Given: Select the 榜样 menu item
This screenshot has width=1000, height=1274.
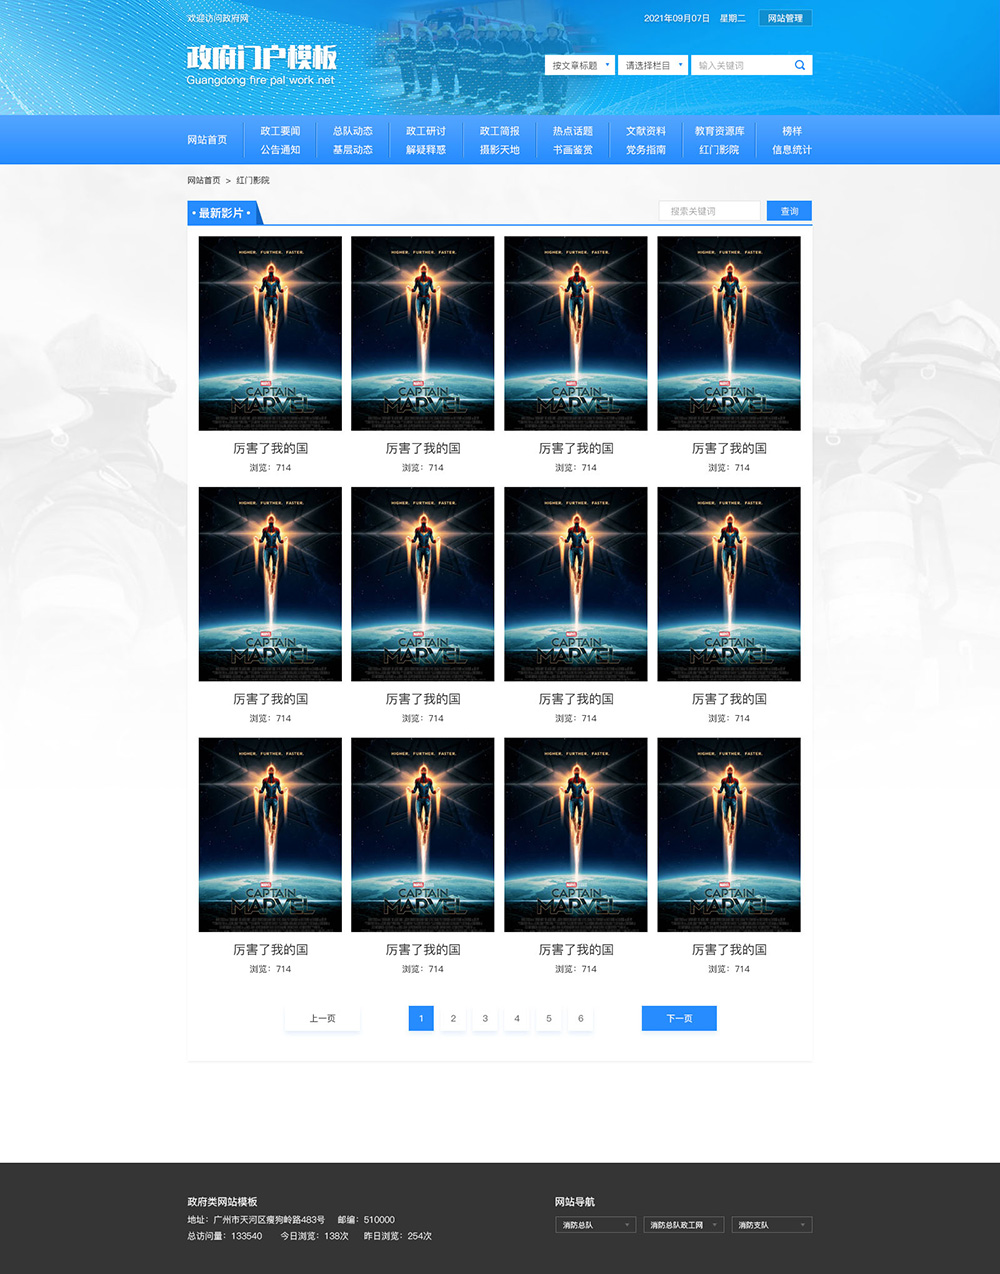Looking at the screenshot, I should click(x=792, y=131).
